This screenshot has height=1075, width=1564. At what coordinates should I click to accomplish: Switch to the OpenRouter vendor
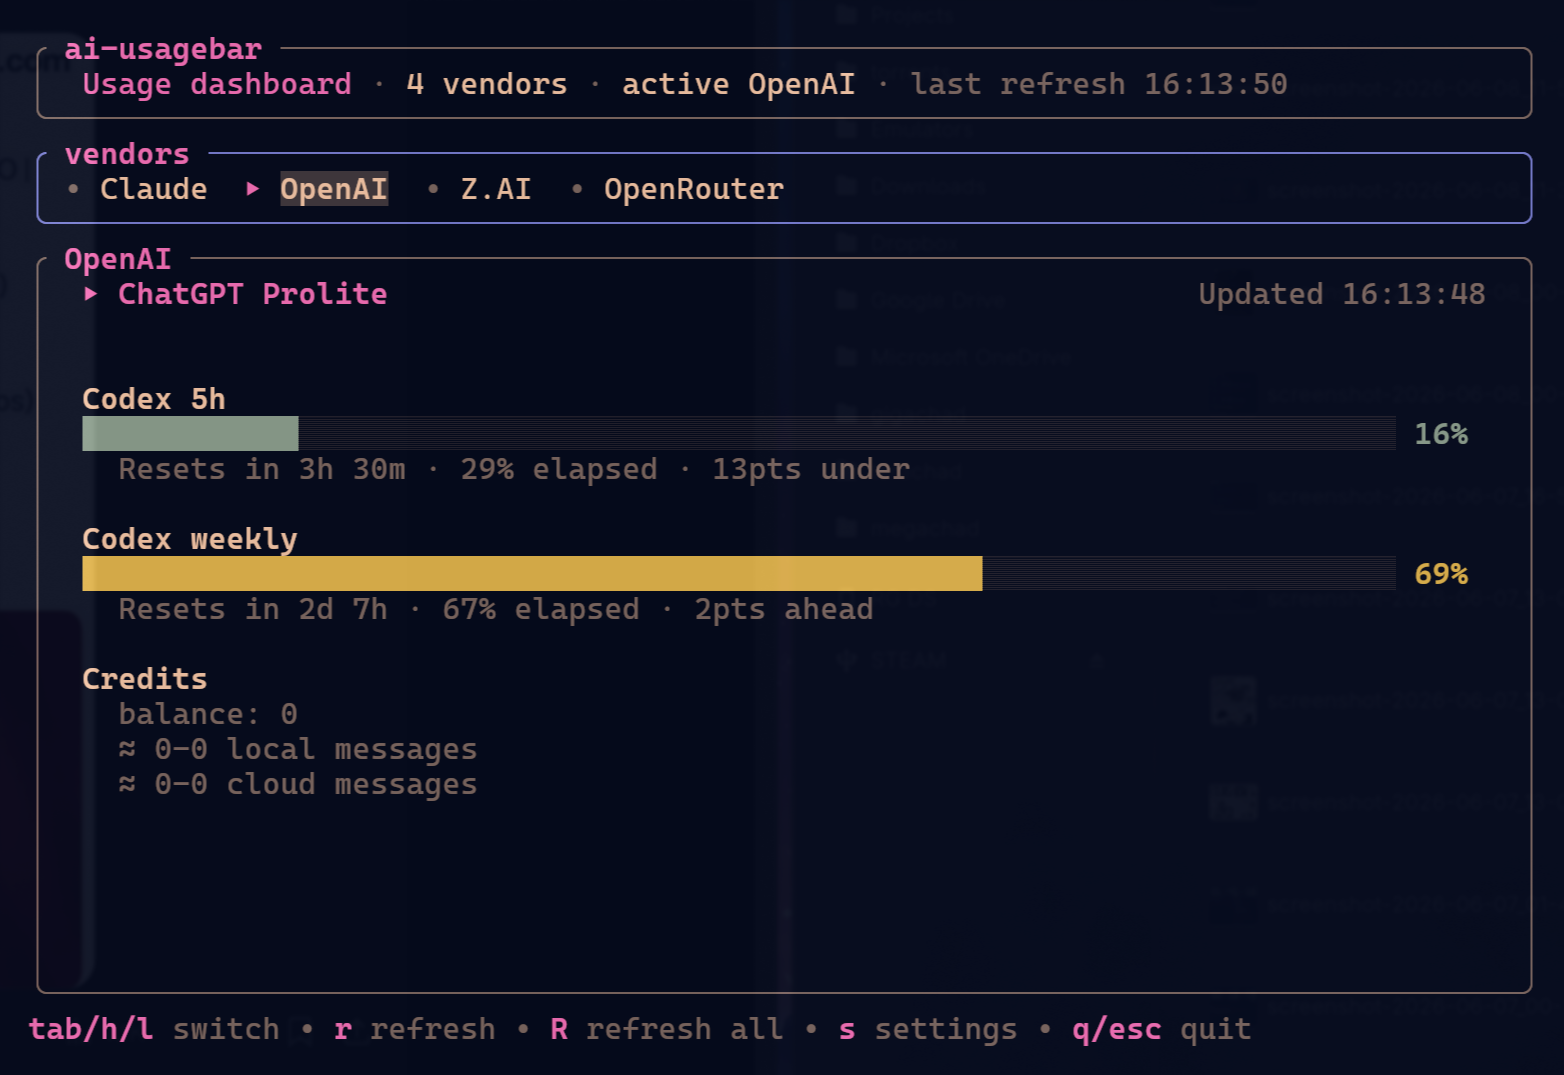click(693, 189)
